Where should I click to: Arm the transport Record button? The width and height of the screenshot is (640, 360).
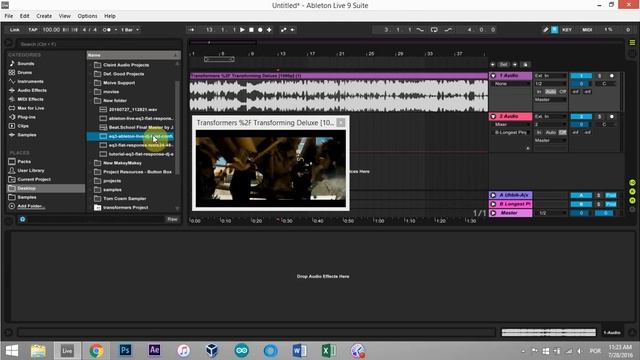coord(260,30)
